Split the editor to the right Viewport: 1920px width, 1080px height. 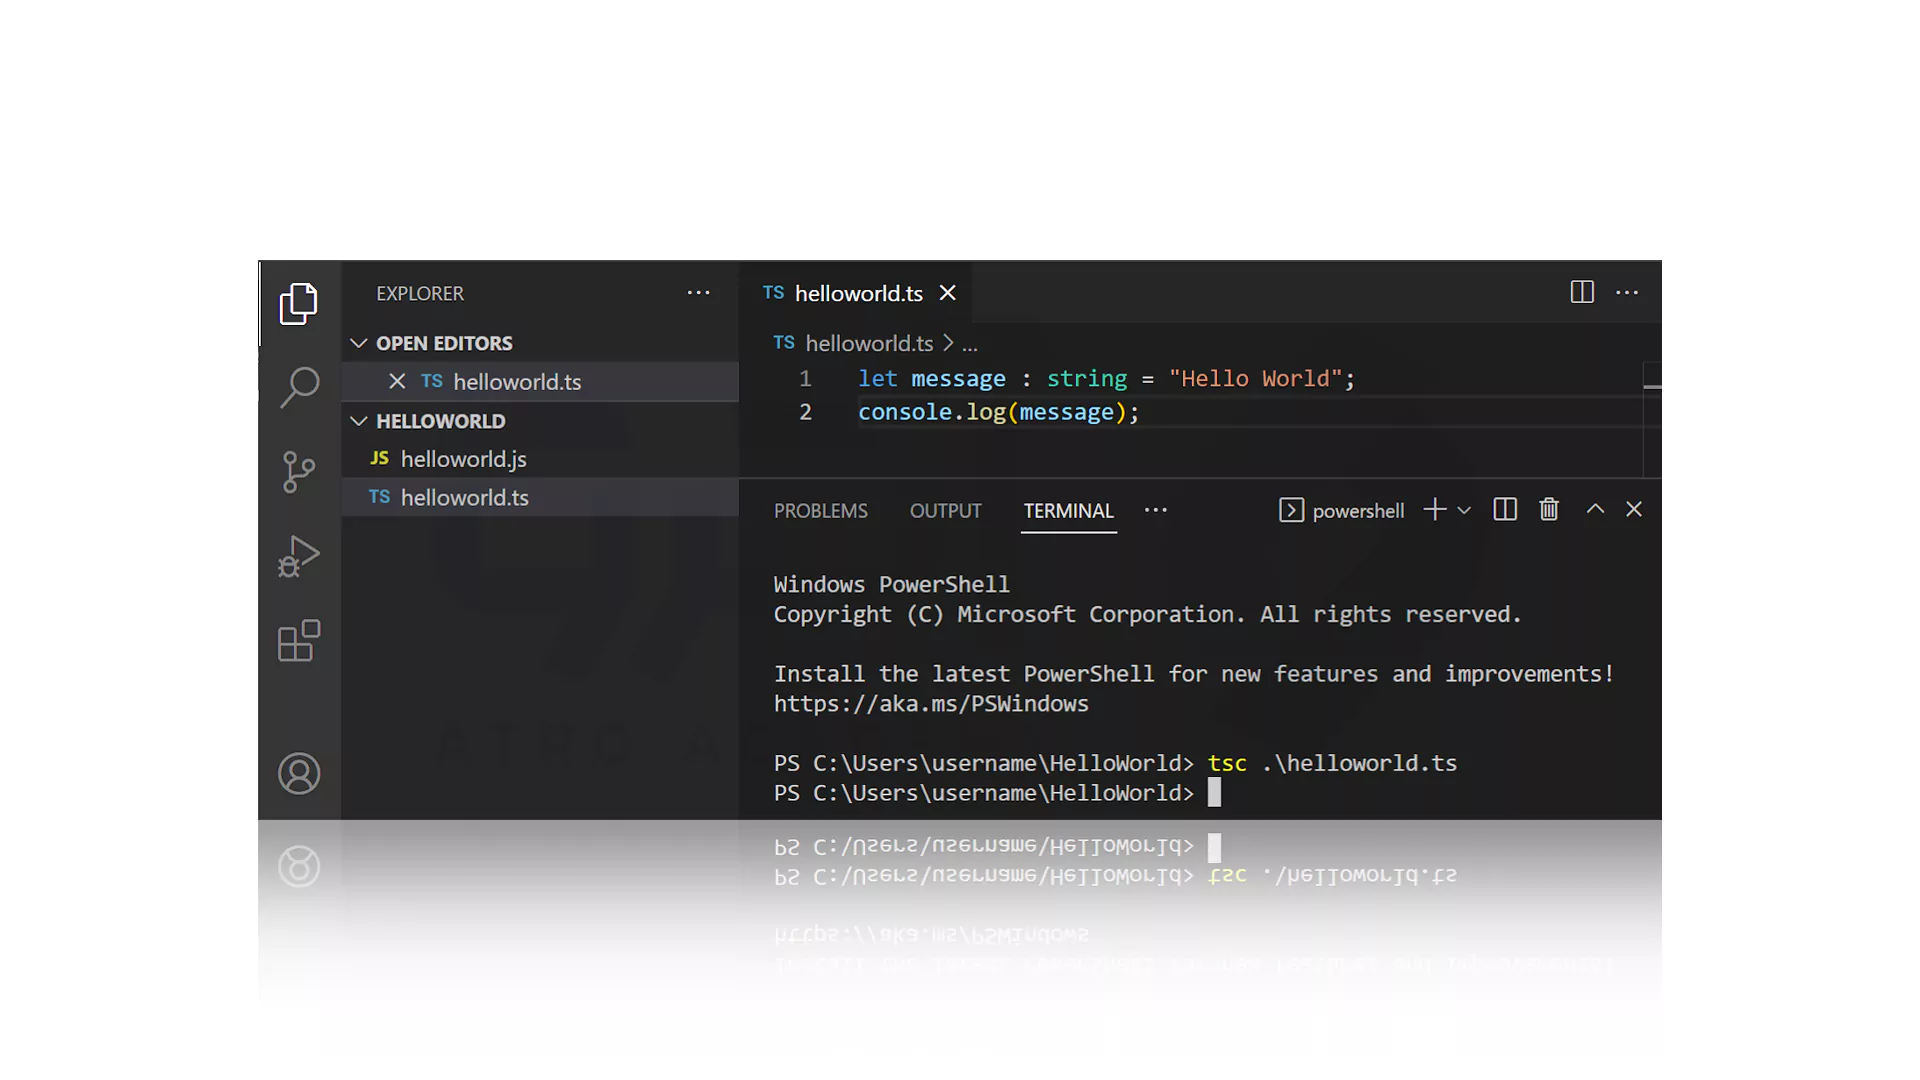(1581, 292)
